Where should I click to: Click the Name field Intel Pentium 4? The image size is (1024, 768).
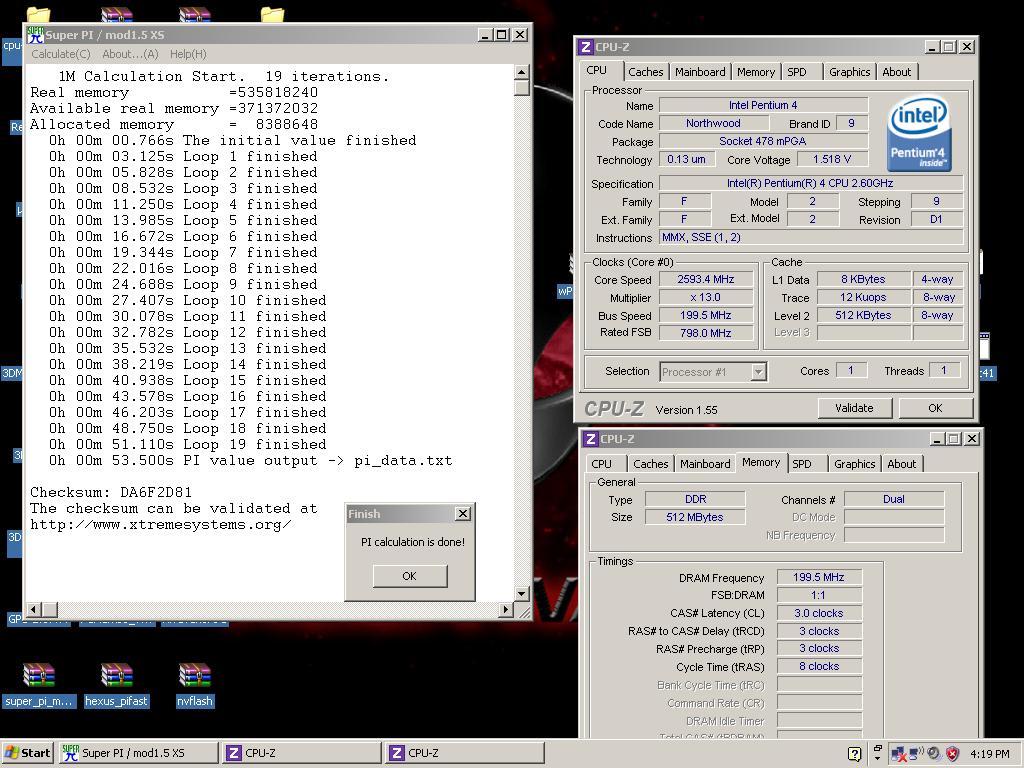point(763,105)
